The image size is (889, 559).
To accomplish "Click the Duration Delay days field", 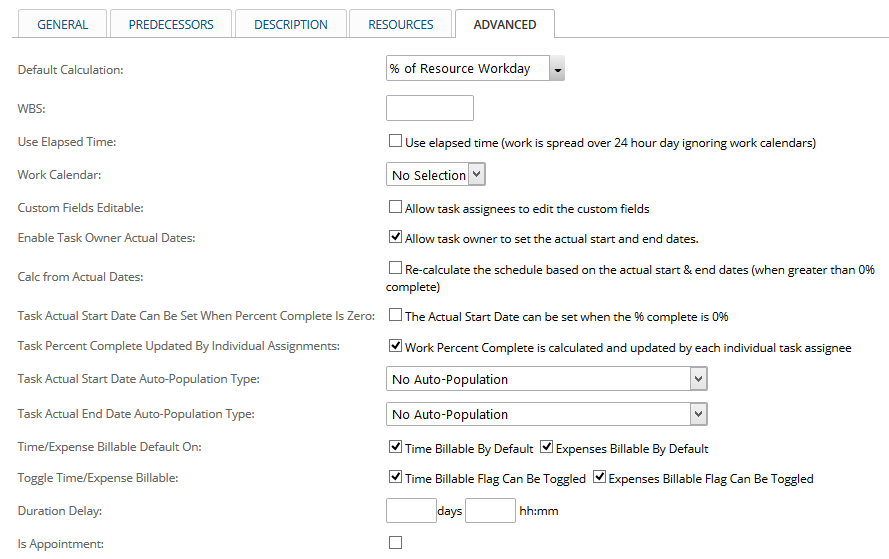I will tap(411, 510).
